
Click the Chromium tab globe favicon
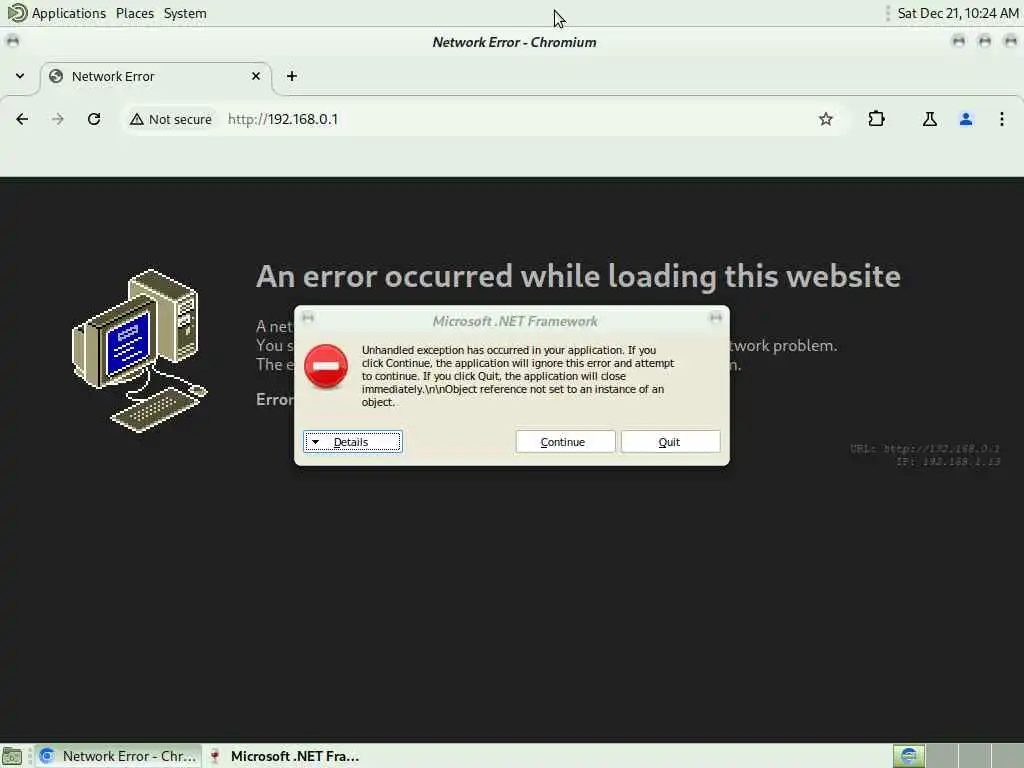56,76
